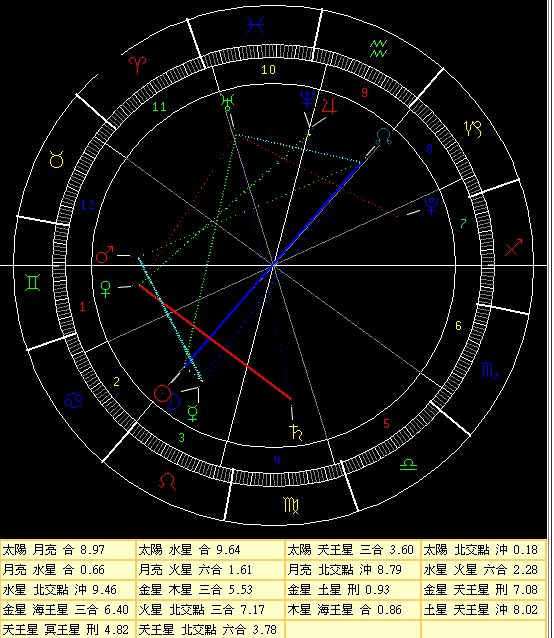The image size is (554, 638).
Task: Click the yellow house number 10 label
Action: click(268, 70)
